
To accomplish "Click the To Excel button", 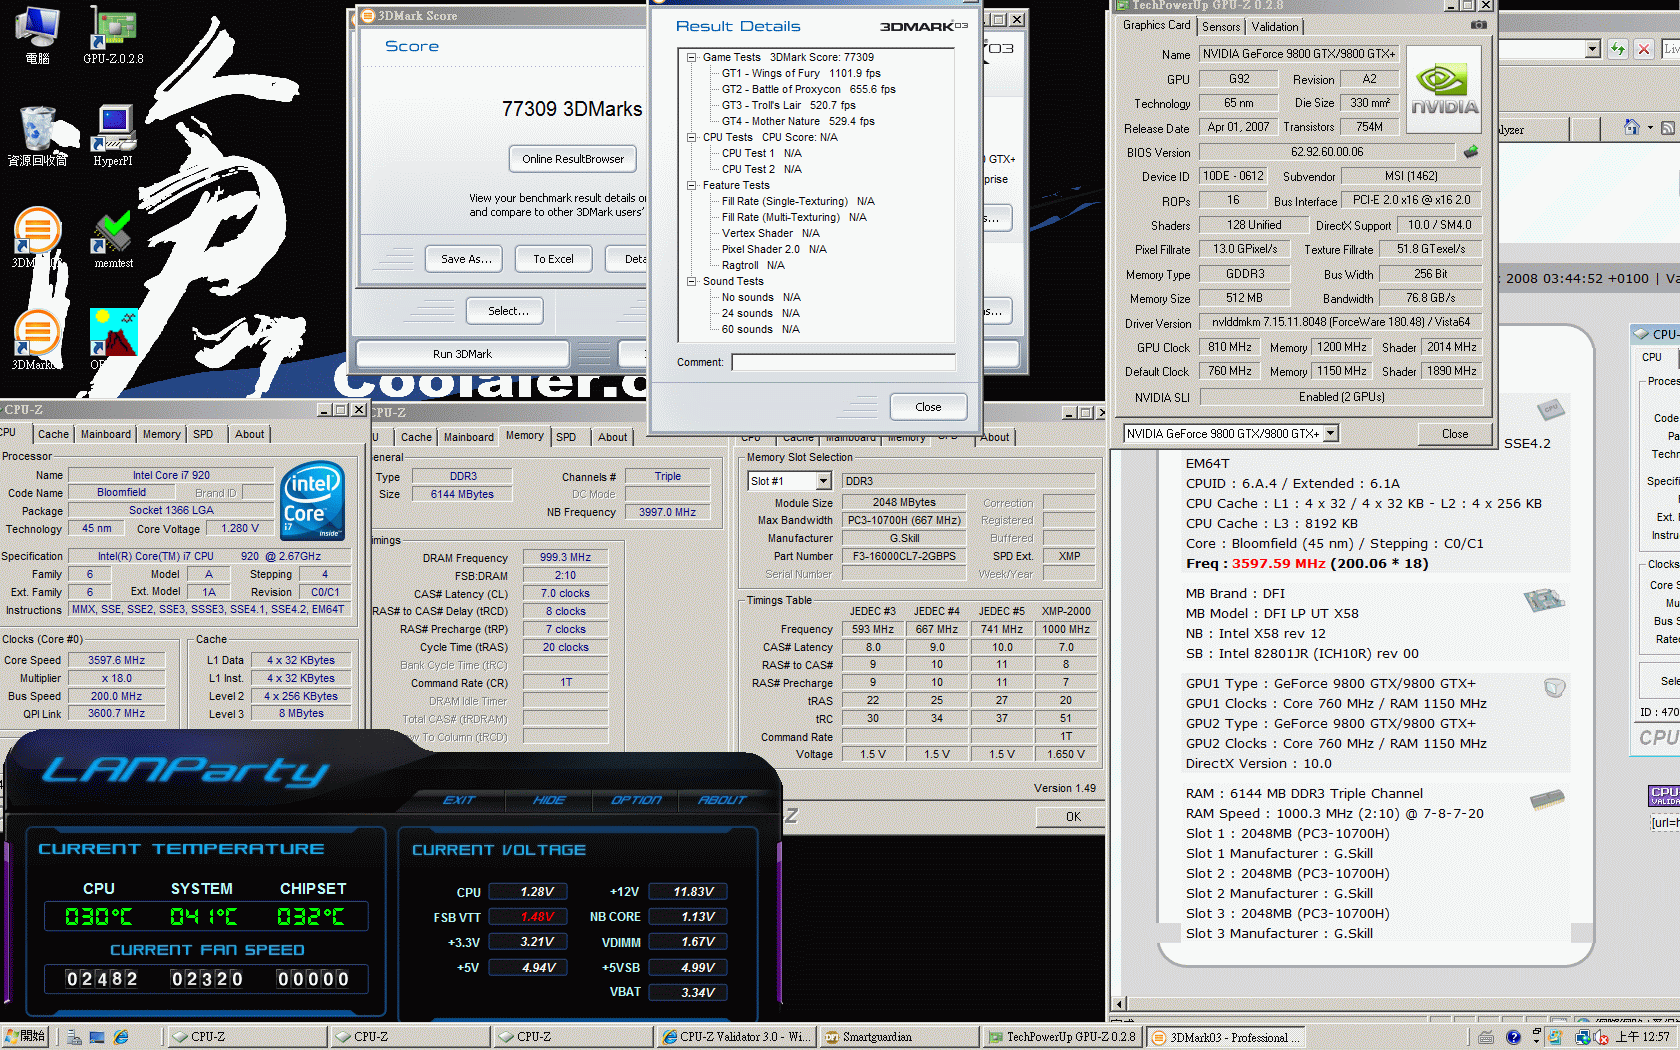I will pyautogui.click(x=553, y=259).
